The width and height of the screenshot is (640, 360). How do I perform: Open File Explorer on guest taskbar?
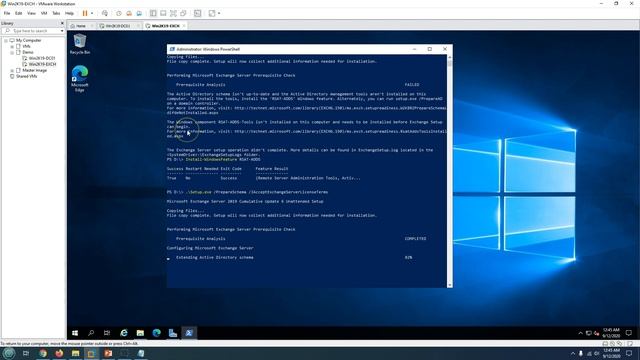140,333
